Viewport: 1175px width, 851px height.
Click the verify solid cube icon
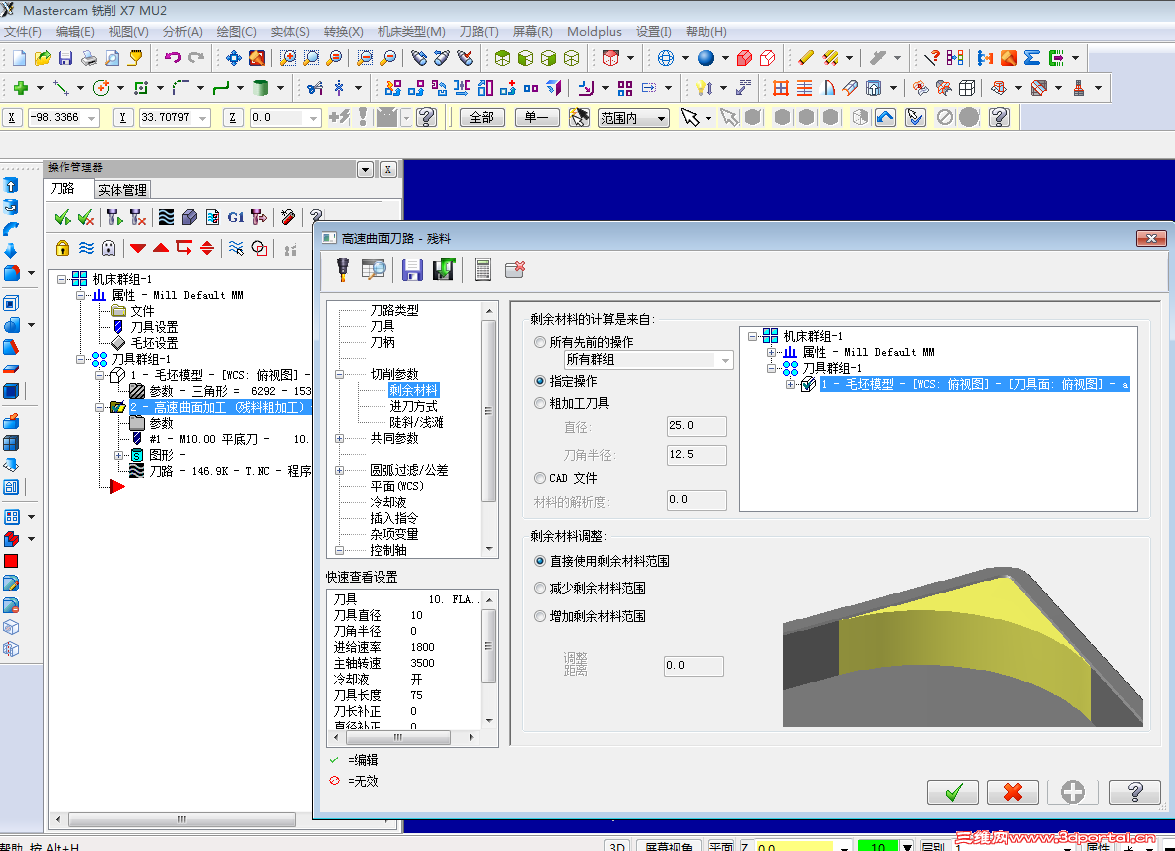pyautogui.click(x=190, y=217)
